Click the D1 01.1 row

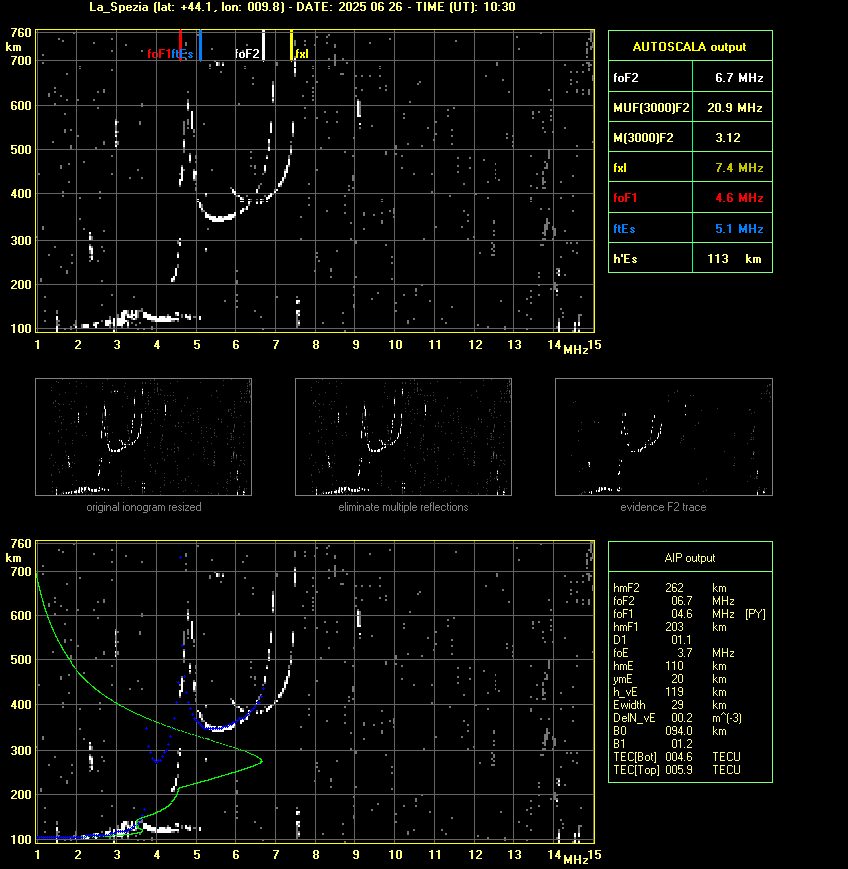tap(652, 640)
